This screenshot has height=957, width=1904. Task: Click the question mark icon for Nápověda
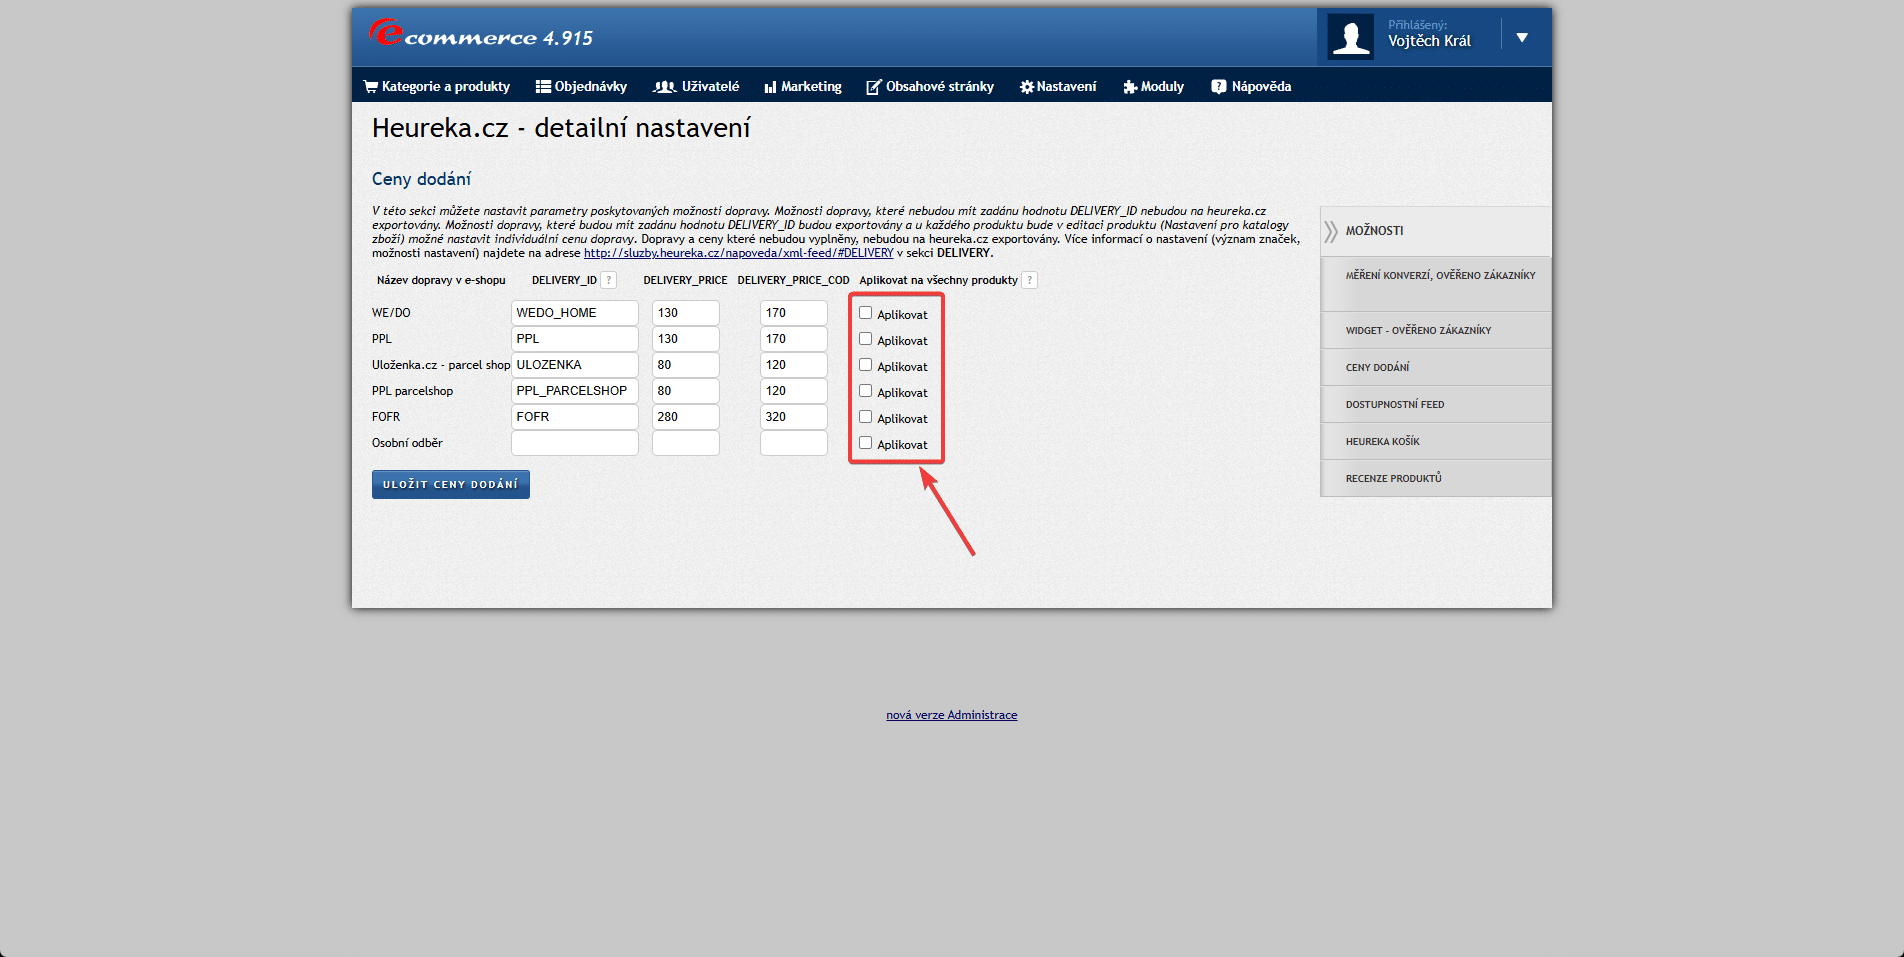1218,87
